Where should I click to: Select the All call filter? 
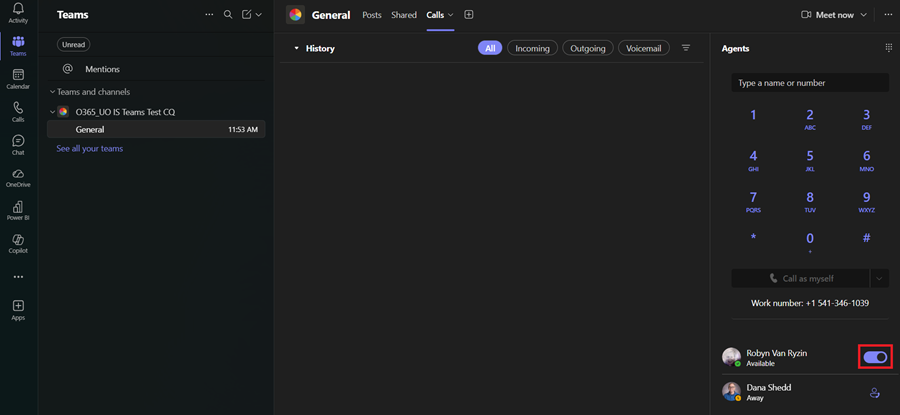tap(490, 49)
